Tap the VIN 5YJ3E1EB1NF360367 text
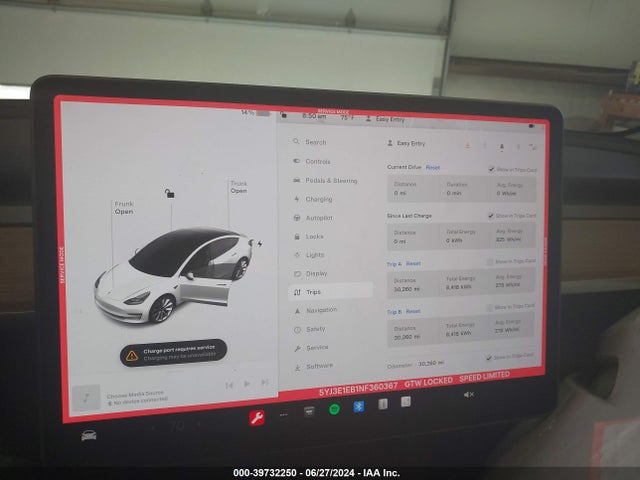 coord(358,390)
